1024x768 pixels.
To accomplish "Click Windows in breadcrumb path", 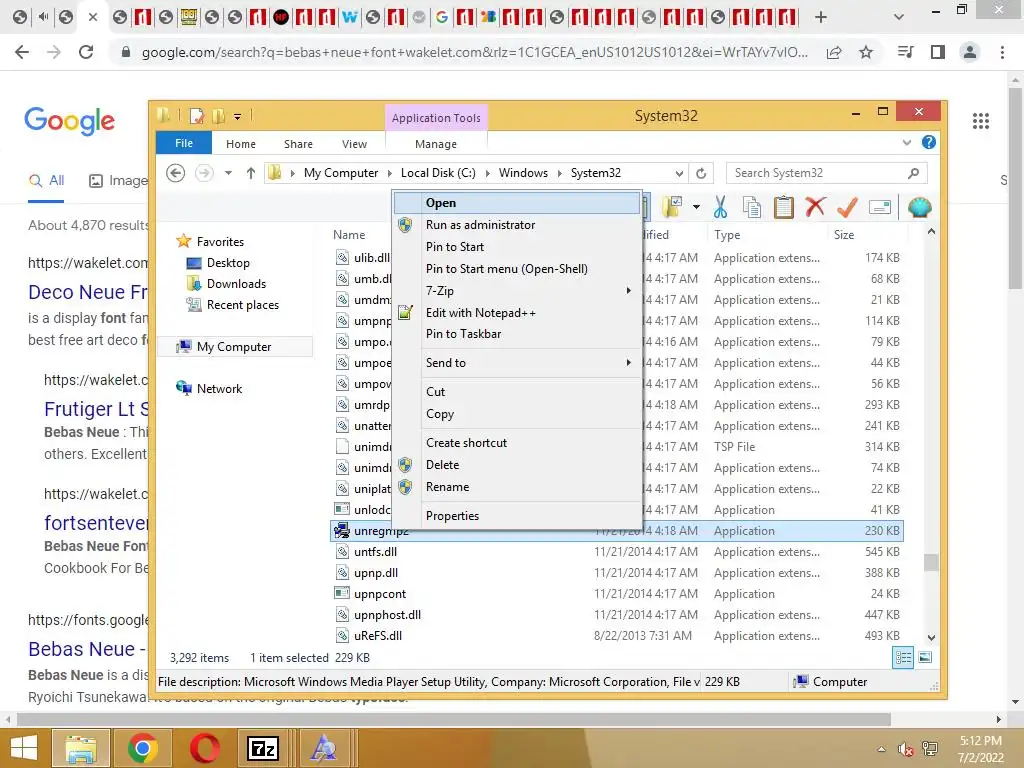I will pos(523,173).
